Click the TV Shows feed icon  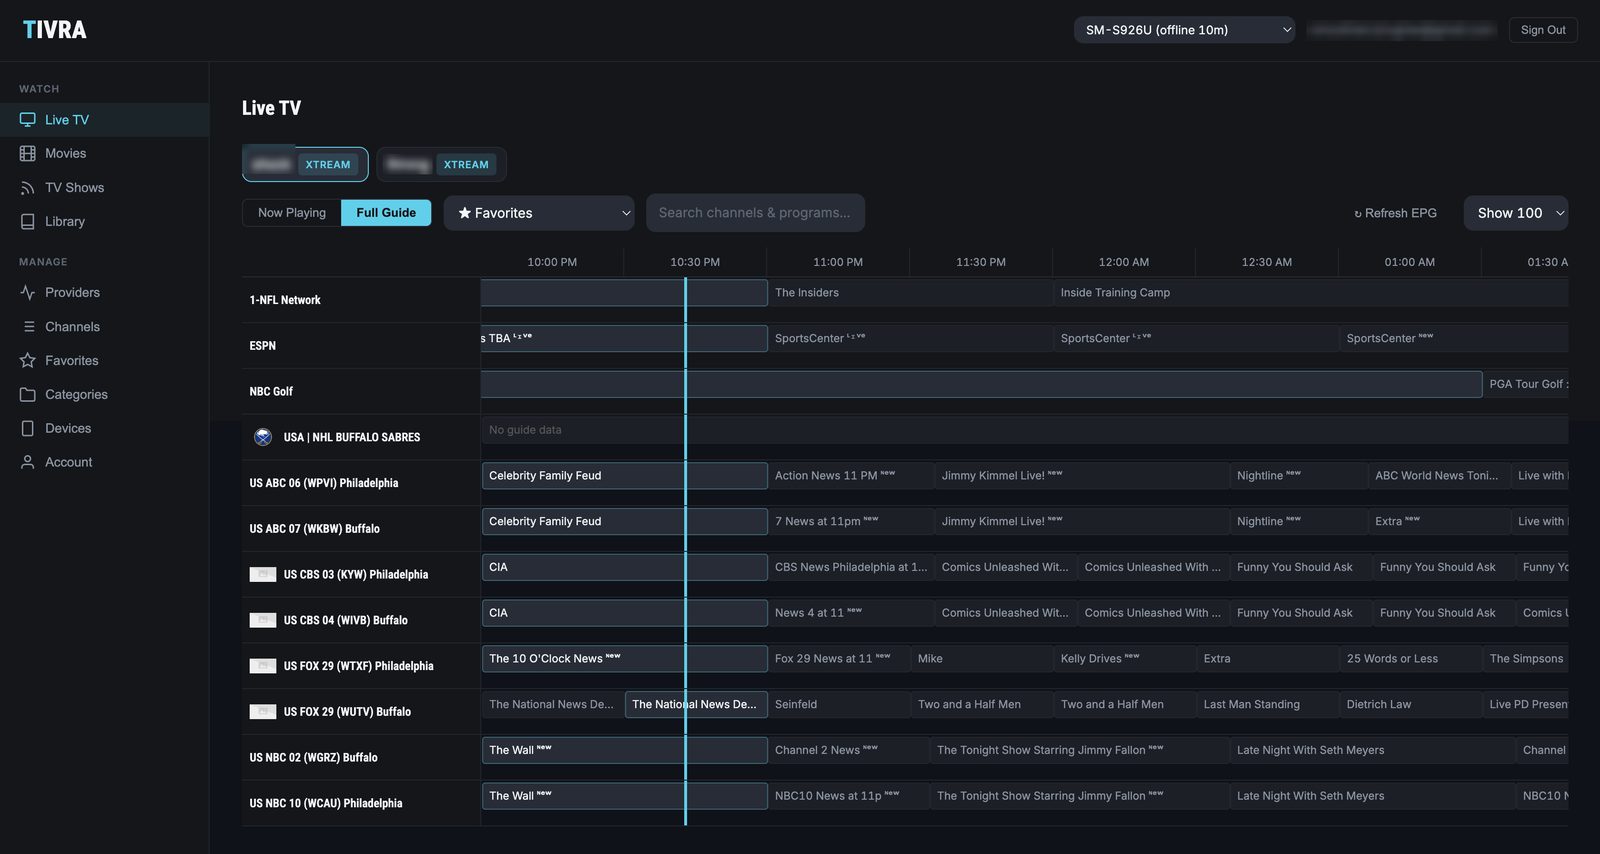pos(27,188)
